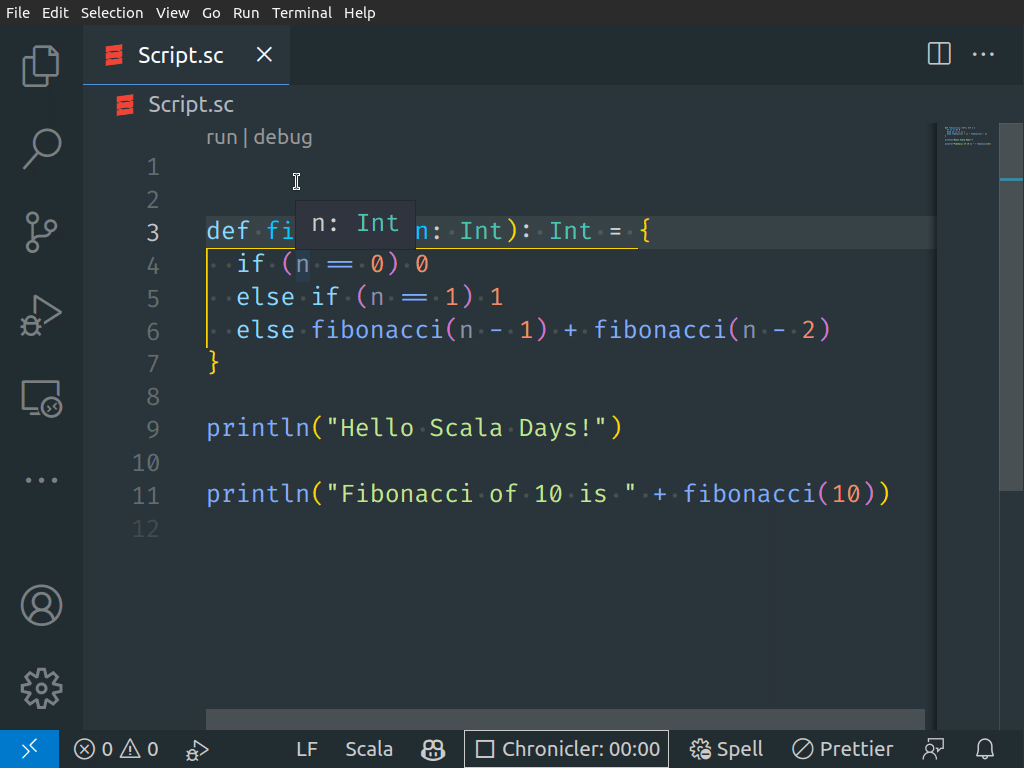1024x768 pixels.
Task: Click the def keyword on line 3
Action: point(228,231)
